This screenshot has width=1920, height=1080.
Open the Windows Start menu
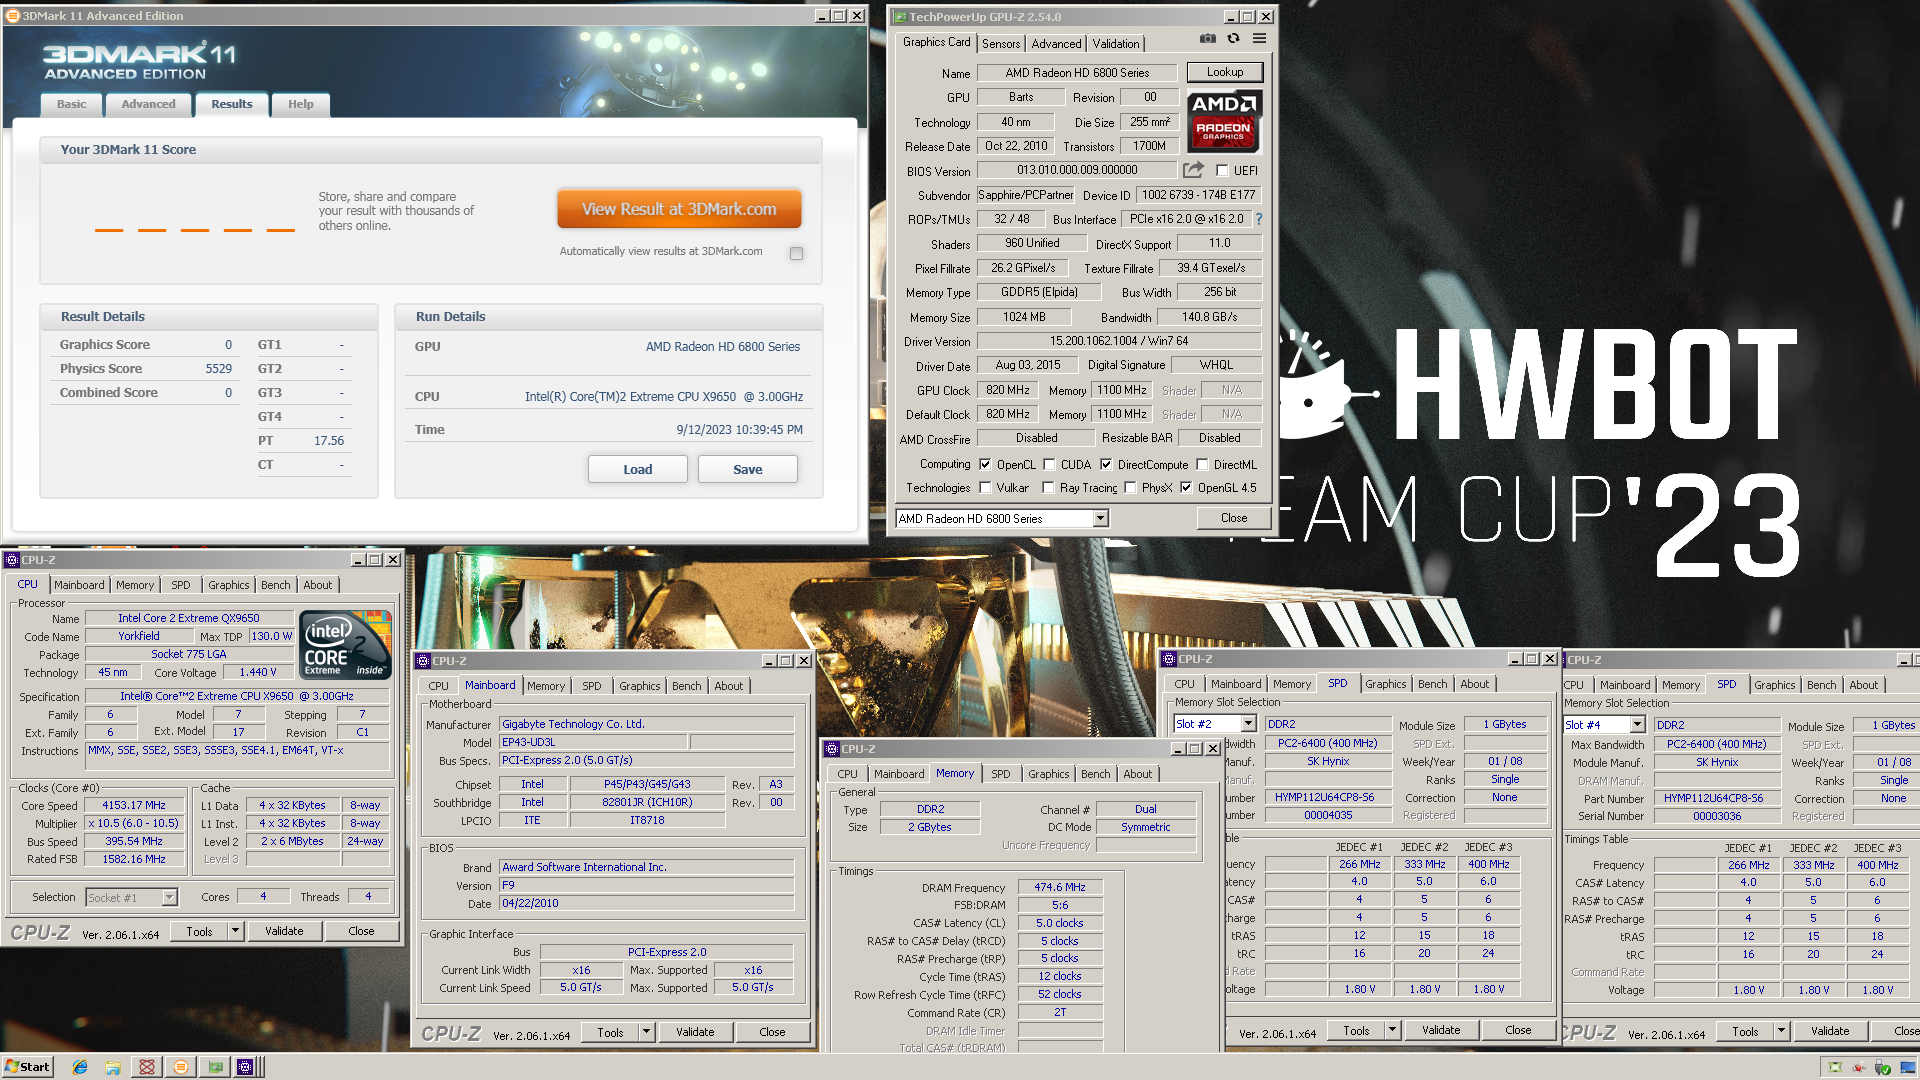pos(27,1067)
